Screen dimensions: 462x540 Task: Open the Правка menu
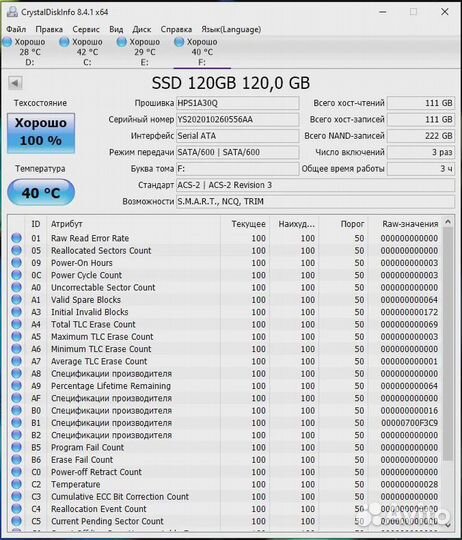49,29
